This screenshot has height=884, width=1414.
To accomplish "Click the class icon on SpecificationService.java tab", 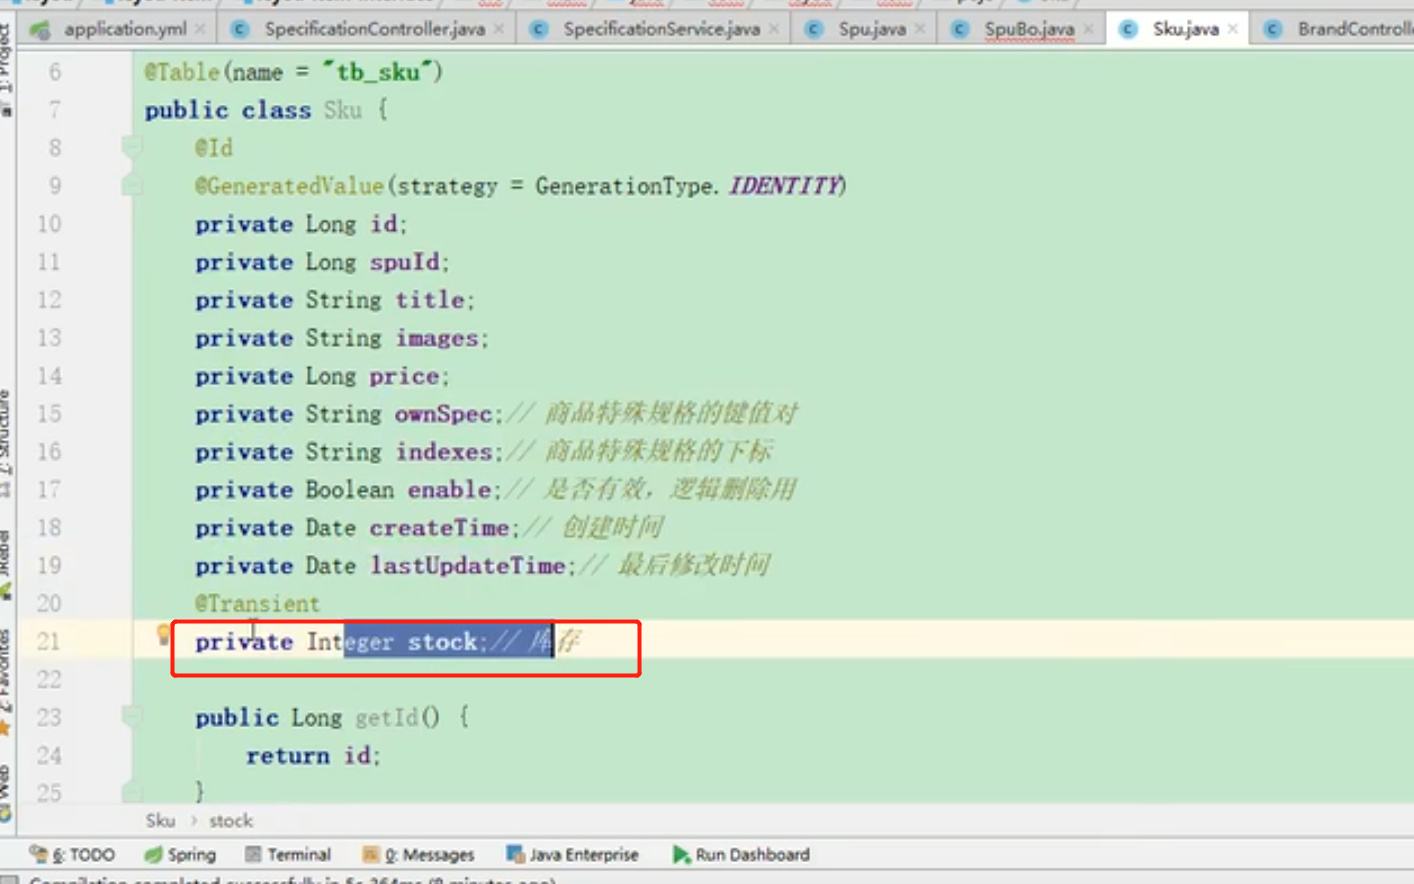I will point(539,29).
